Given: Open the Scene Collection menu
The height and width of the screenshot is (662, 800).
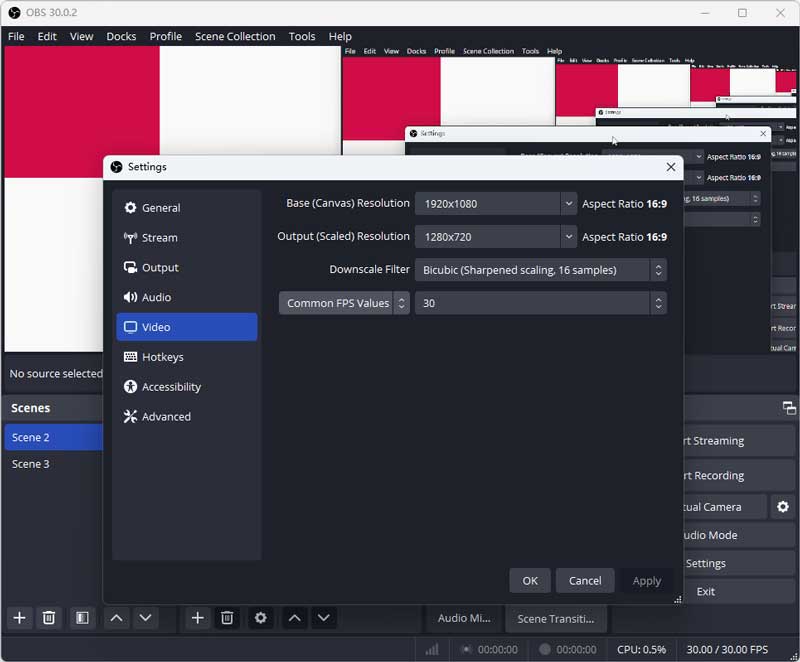Looking at the screenshot, I should 235,36.
